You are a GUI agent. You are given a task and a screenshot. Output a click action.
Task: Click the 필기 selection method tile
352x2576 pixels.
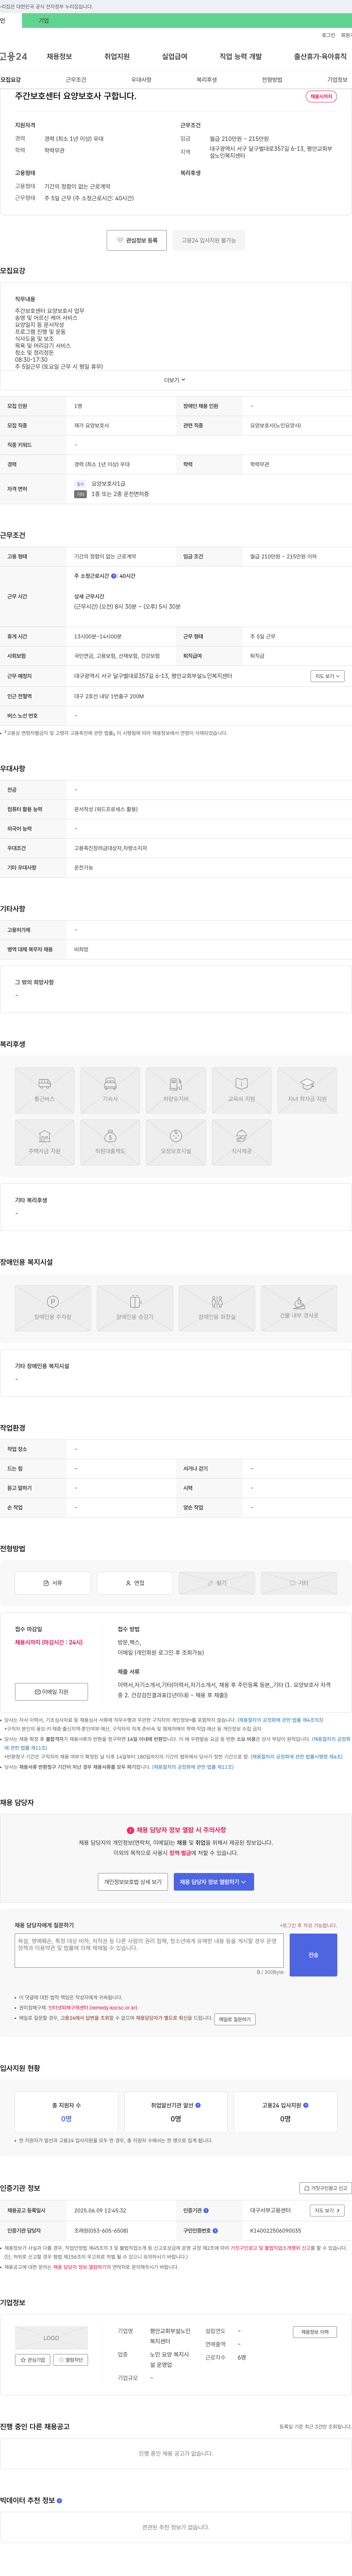(217, 1583)
